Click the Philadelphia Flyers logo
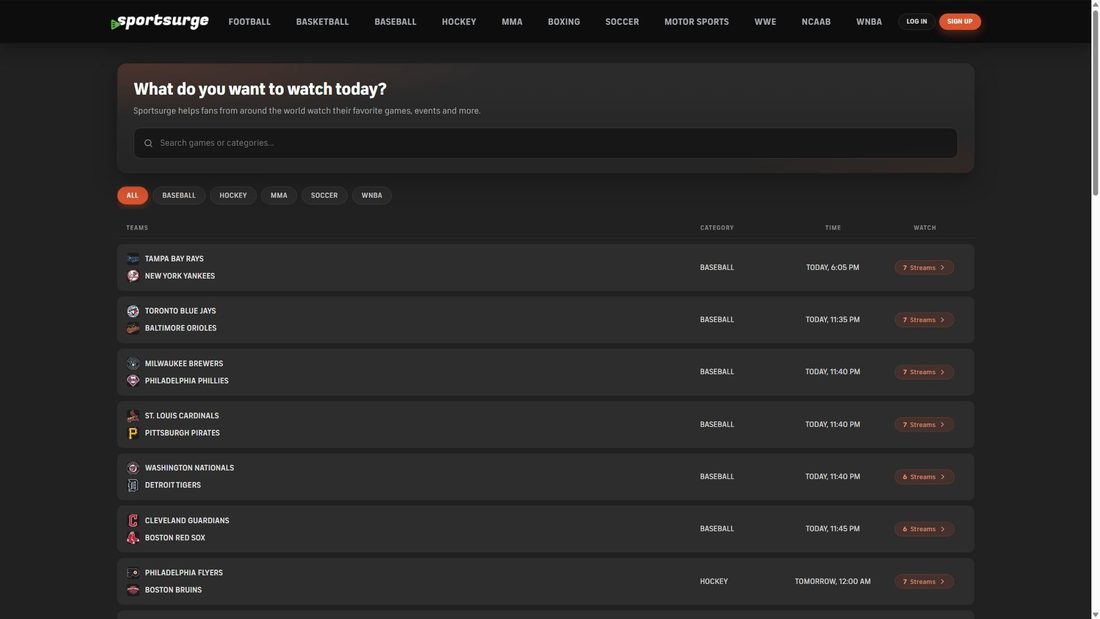1100x619 pixels. click(133, 573)
